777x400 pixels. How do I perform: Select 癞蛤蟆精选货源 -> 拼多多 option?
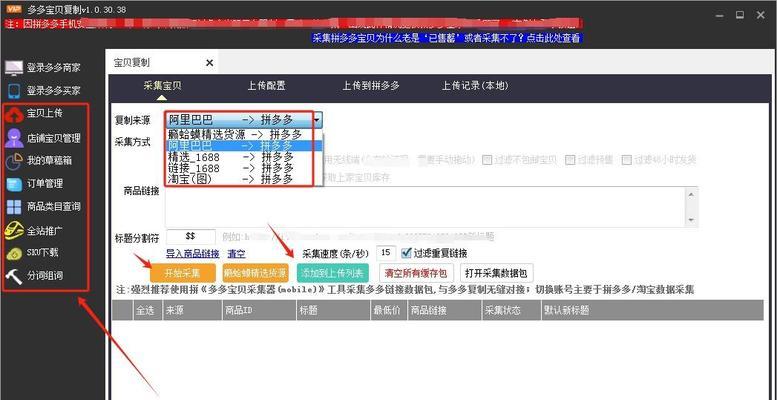click(244, 134)
